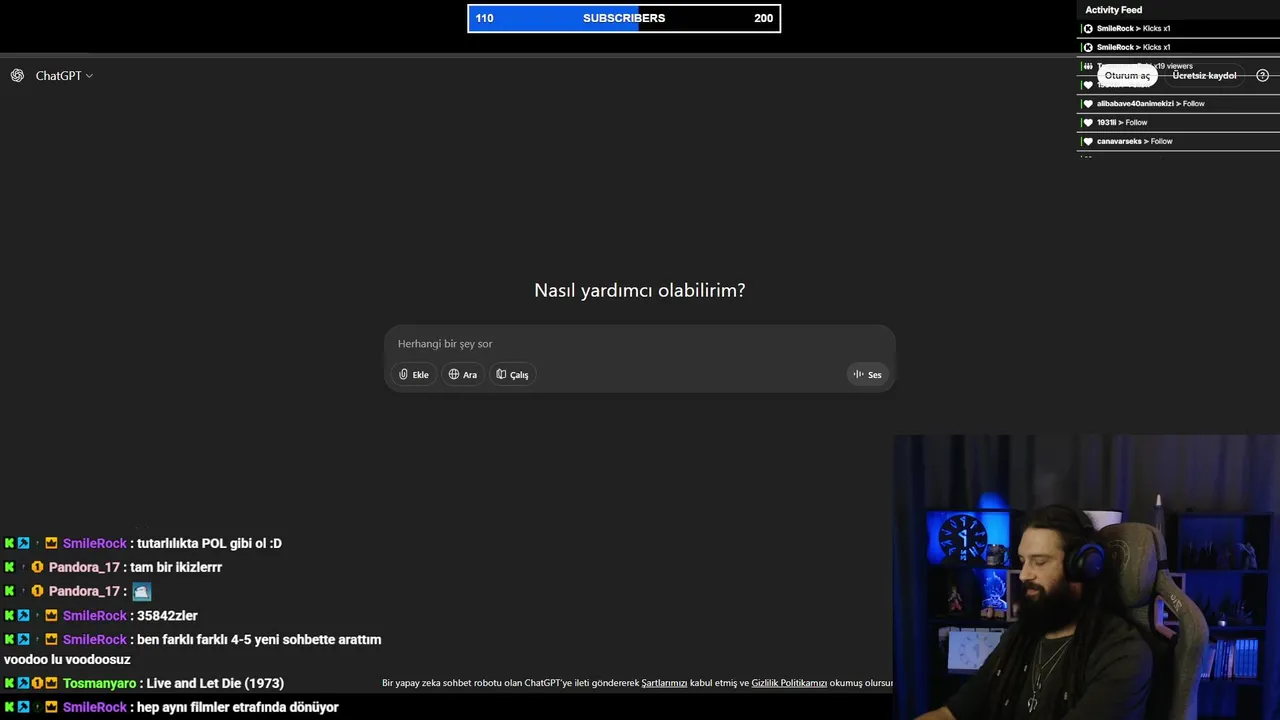1280x720 pixels.
Task: Click SmileRock's '35842zler' message
Action: click(167, 616)
